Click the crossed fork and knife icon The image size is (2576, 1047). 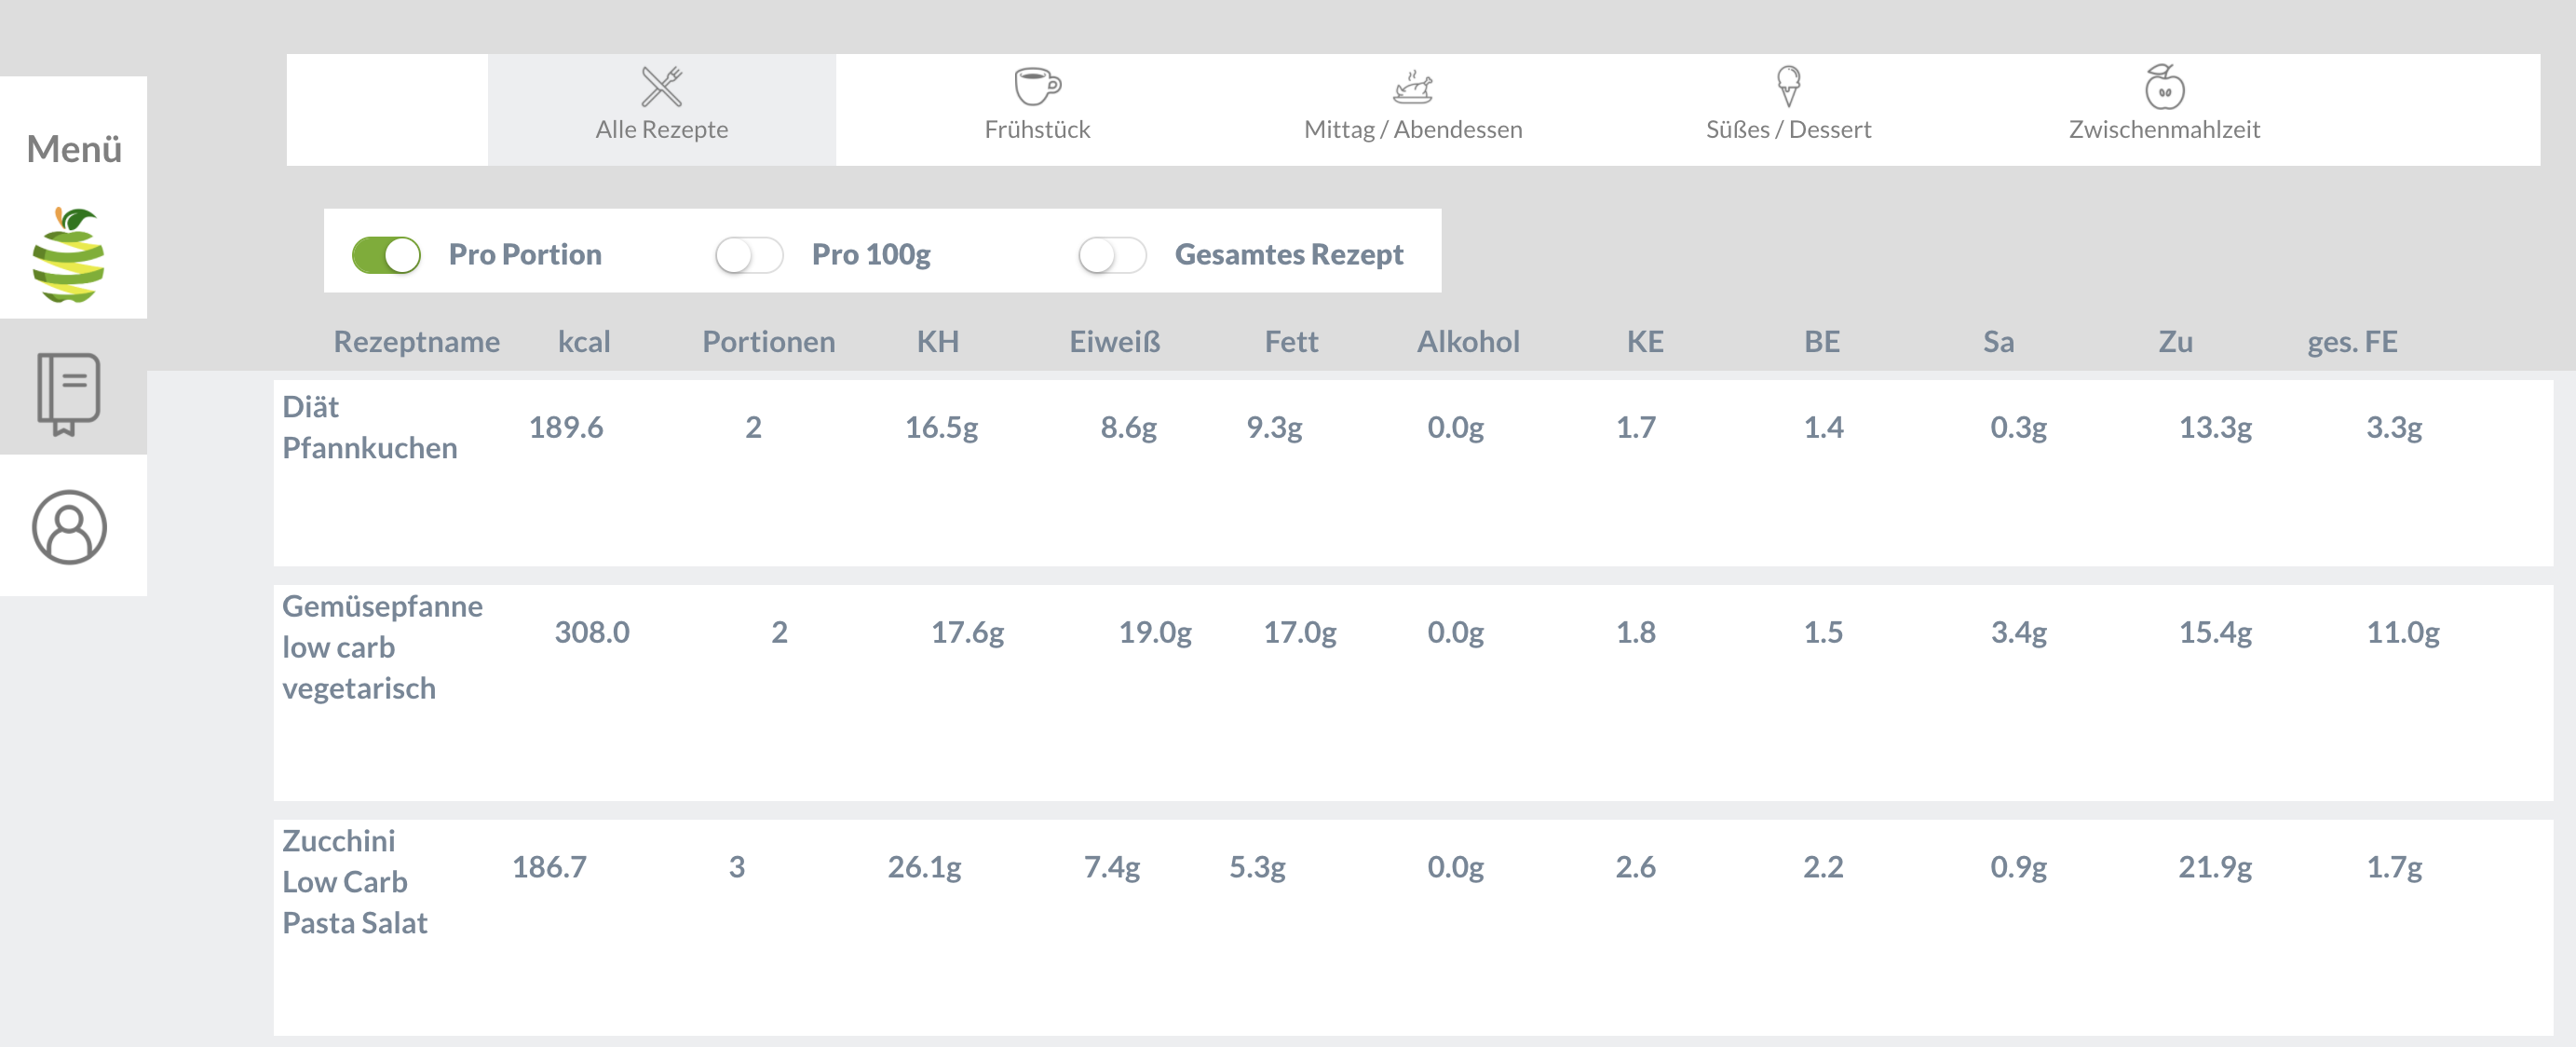[661, 87]
